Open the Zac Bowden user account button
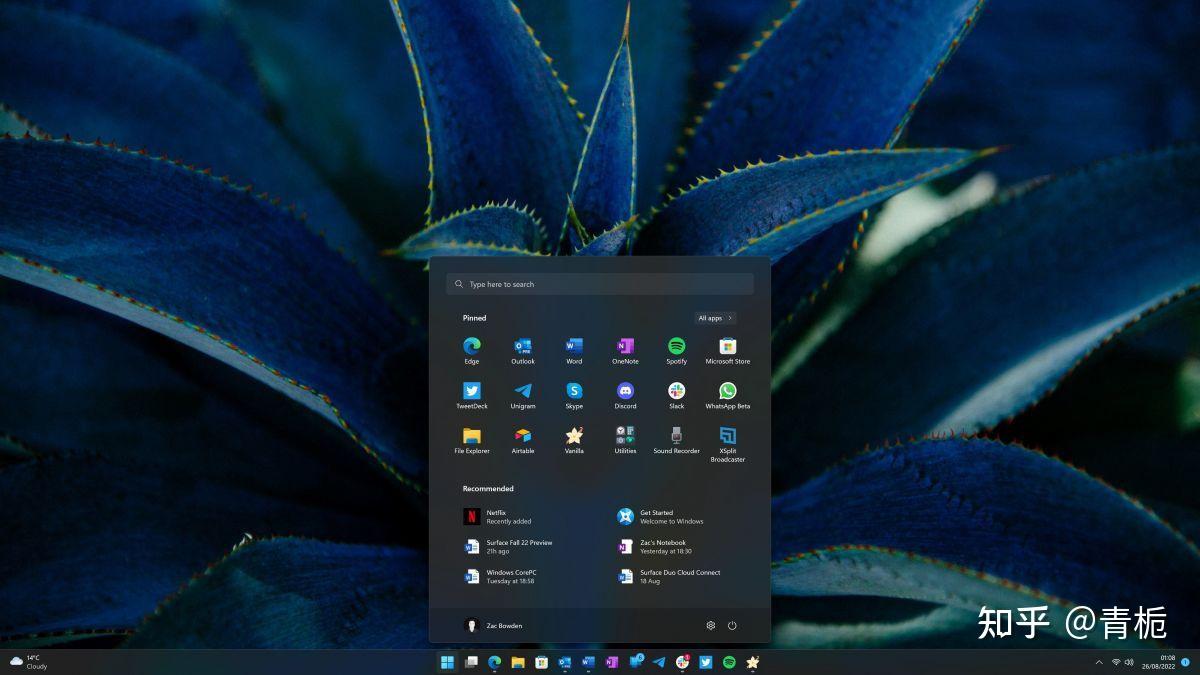The height and width of the screenshot is (675, 1200). (x=494, y=626)
